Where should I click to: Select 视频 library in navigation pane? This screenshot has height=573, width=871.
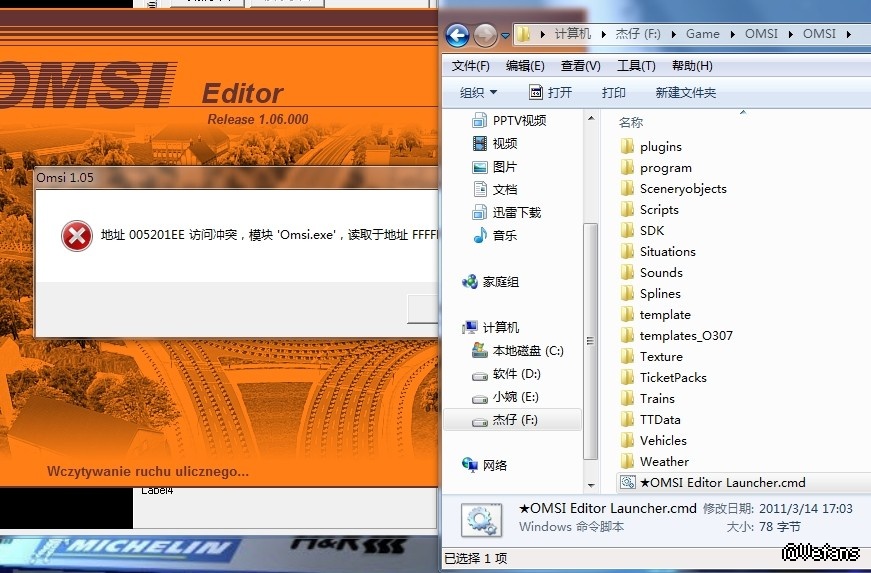495,144
